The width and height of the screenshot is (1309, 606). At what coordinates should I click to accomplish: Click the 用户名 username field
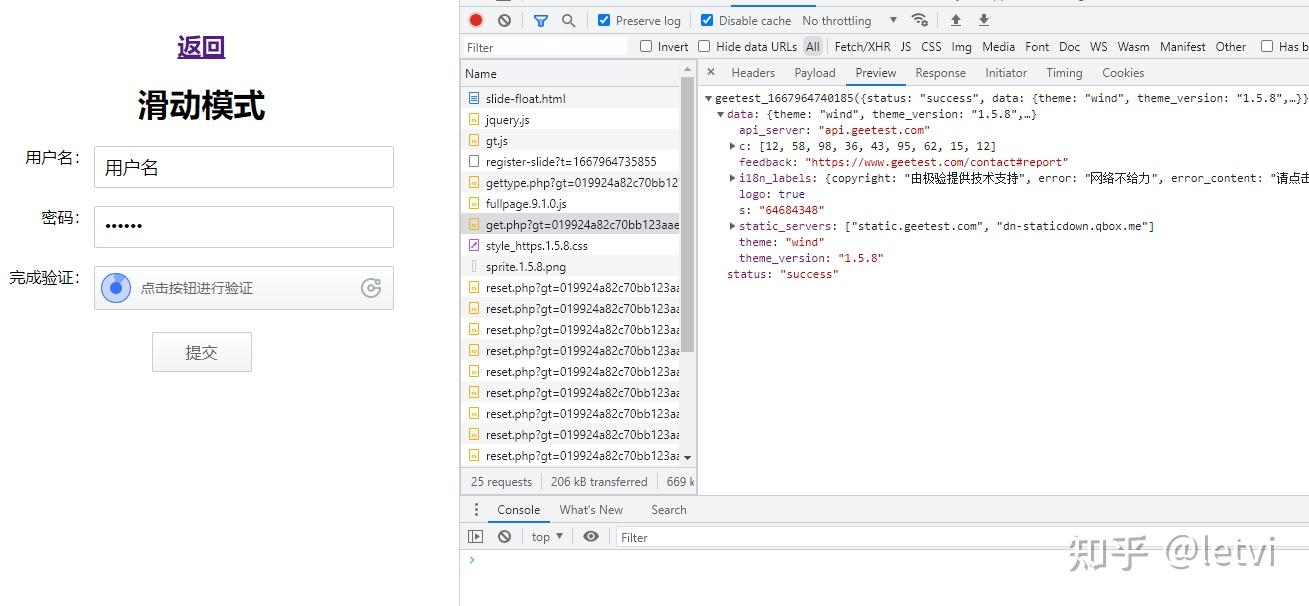(x=243, y=167)
